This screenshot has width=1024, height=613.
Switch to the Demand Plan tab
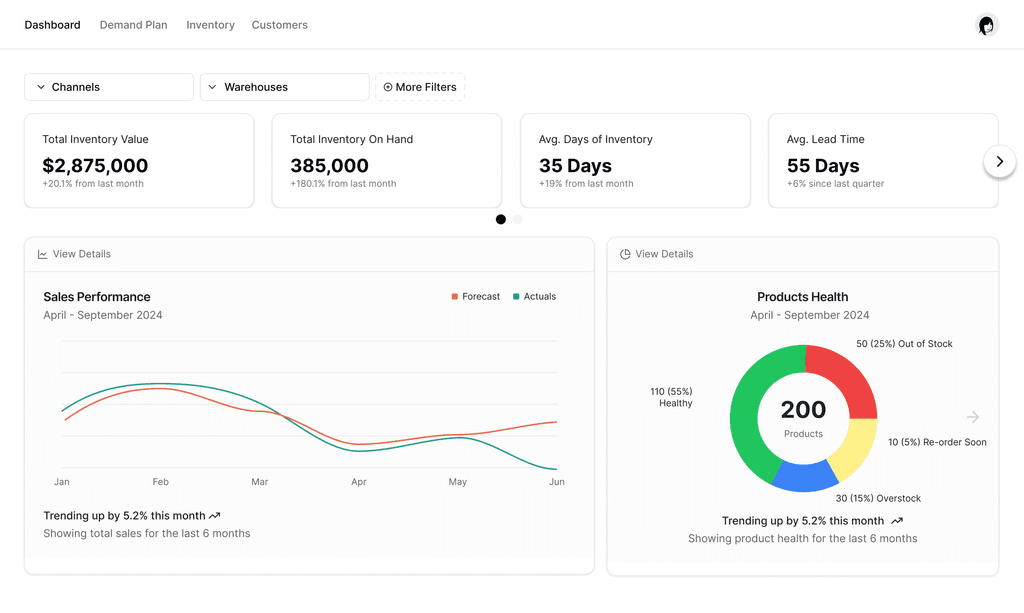pyautogui.click(x=133, y=25)
